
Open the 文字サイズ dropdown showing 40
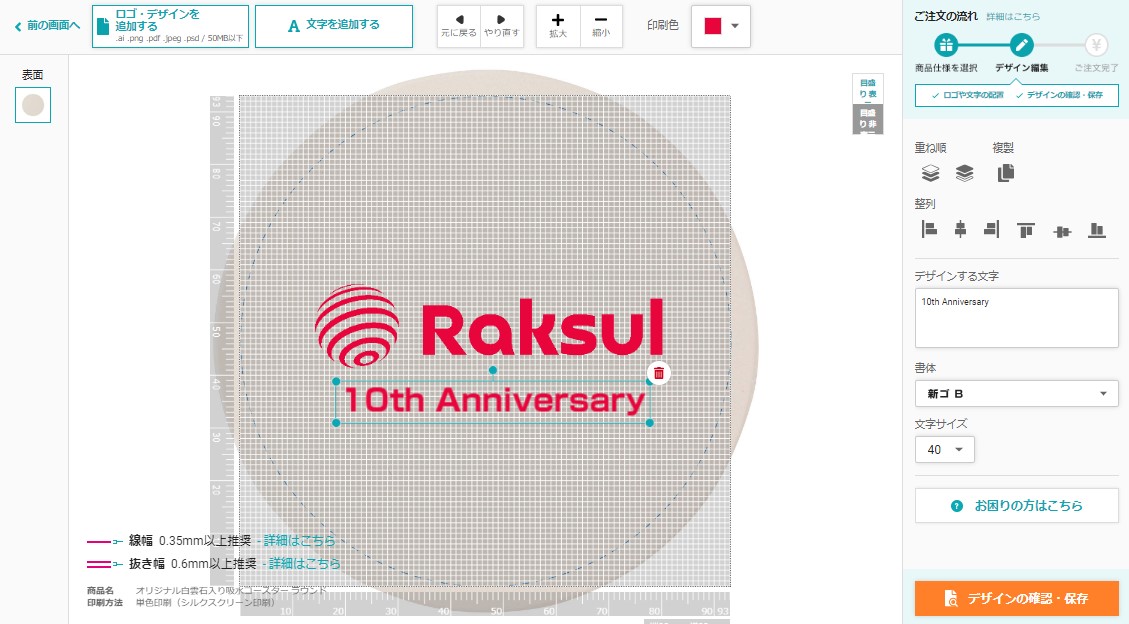pyautogui.click(x=944, y=450)
